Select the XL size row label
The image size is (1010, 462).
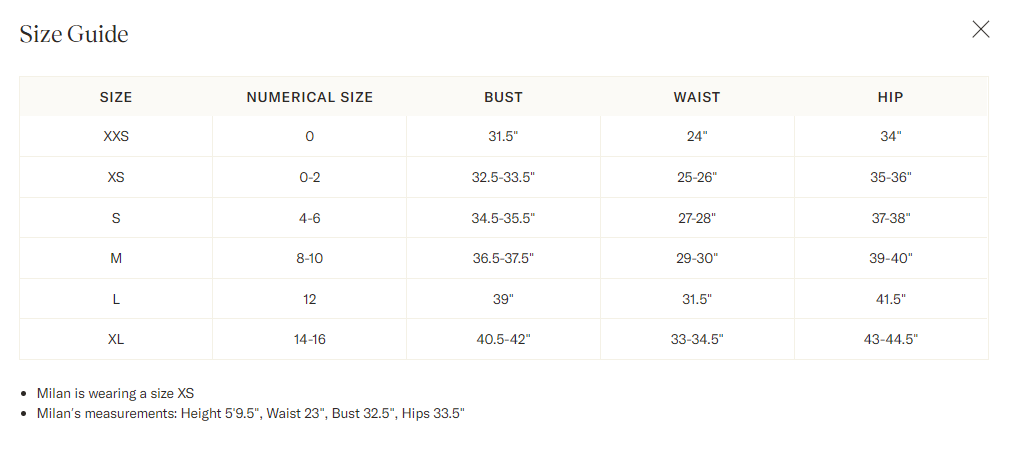coord(116,339)
